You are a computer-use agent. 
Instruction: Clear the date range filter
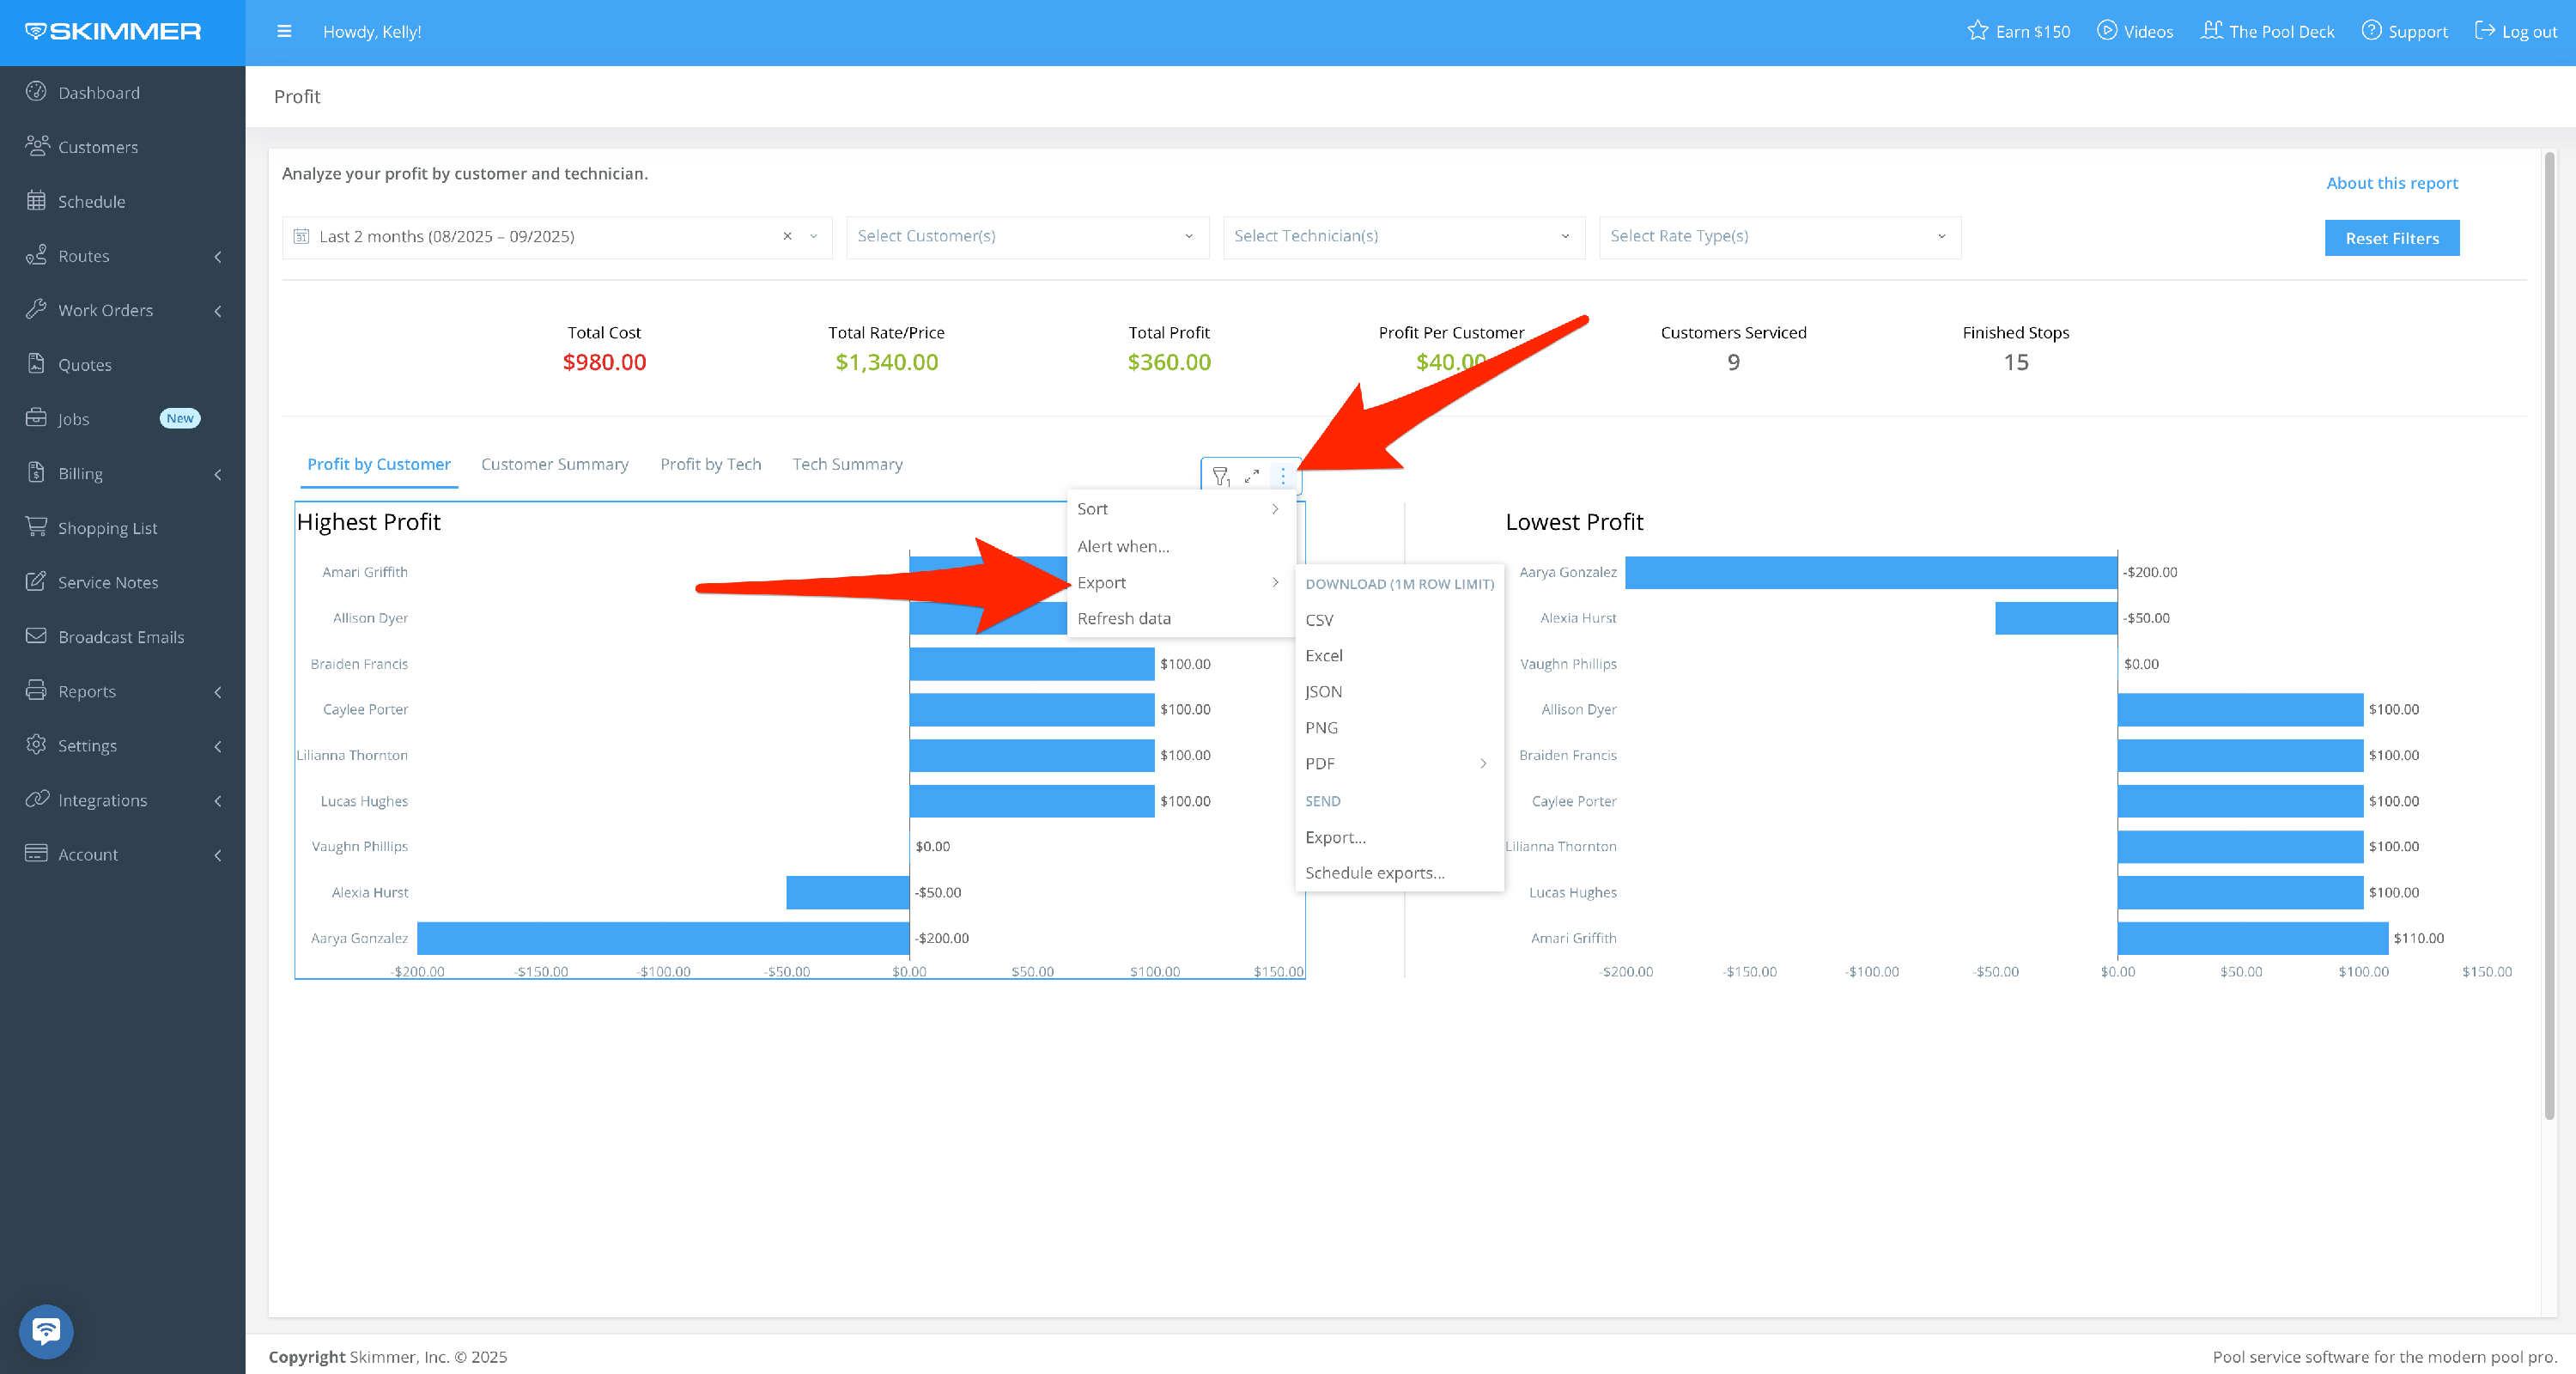(x=787, y=236)
